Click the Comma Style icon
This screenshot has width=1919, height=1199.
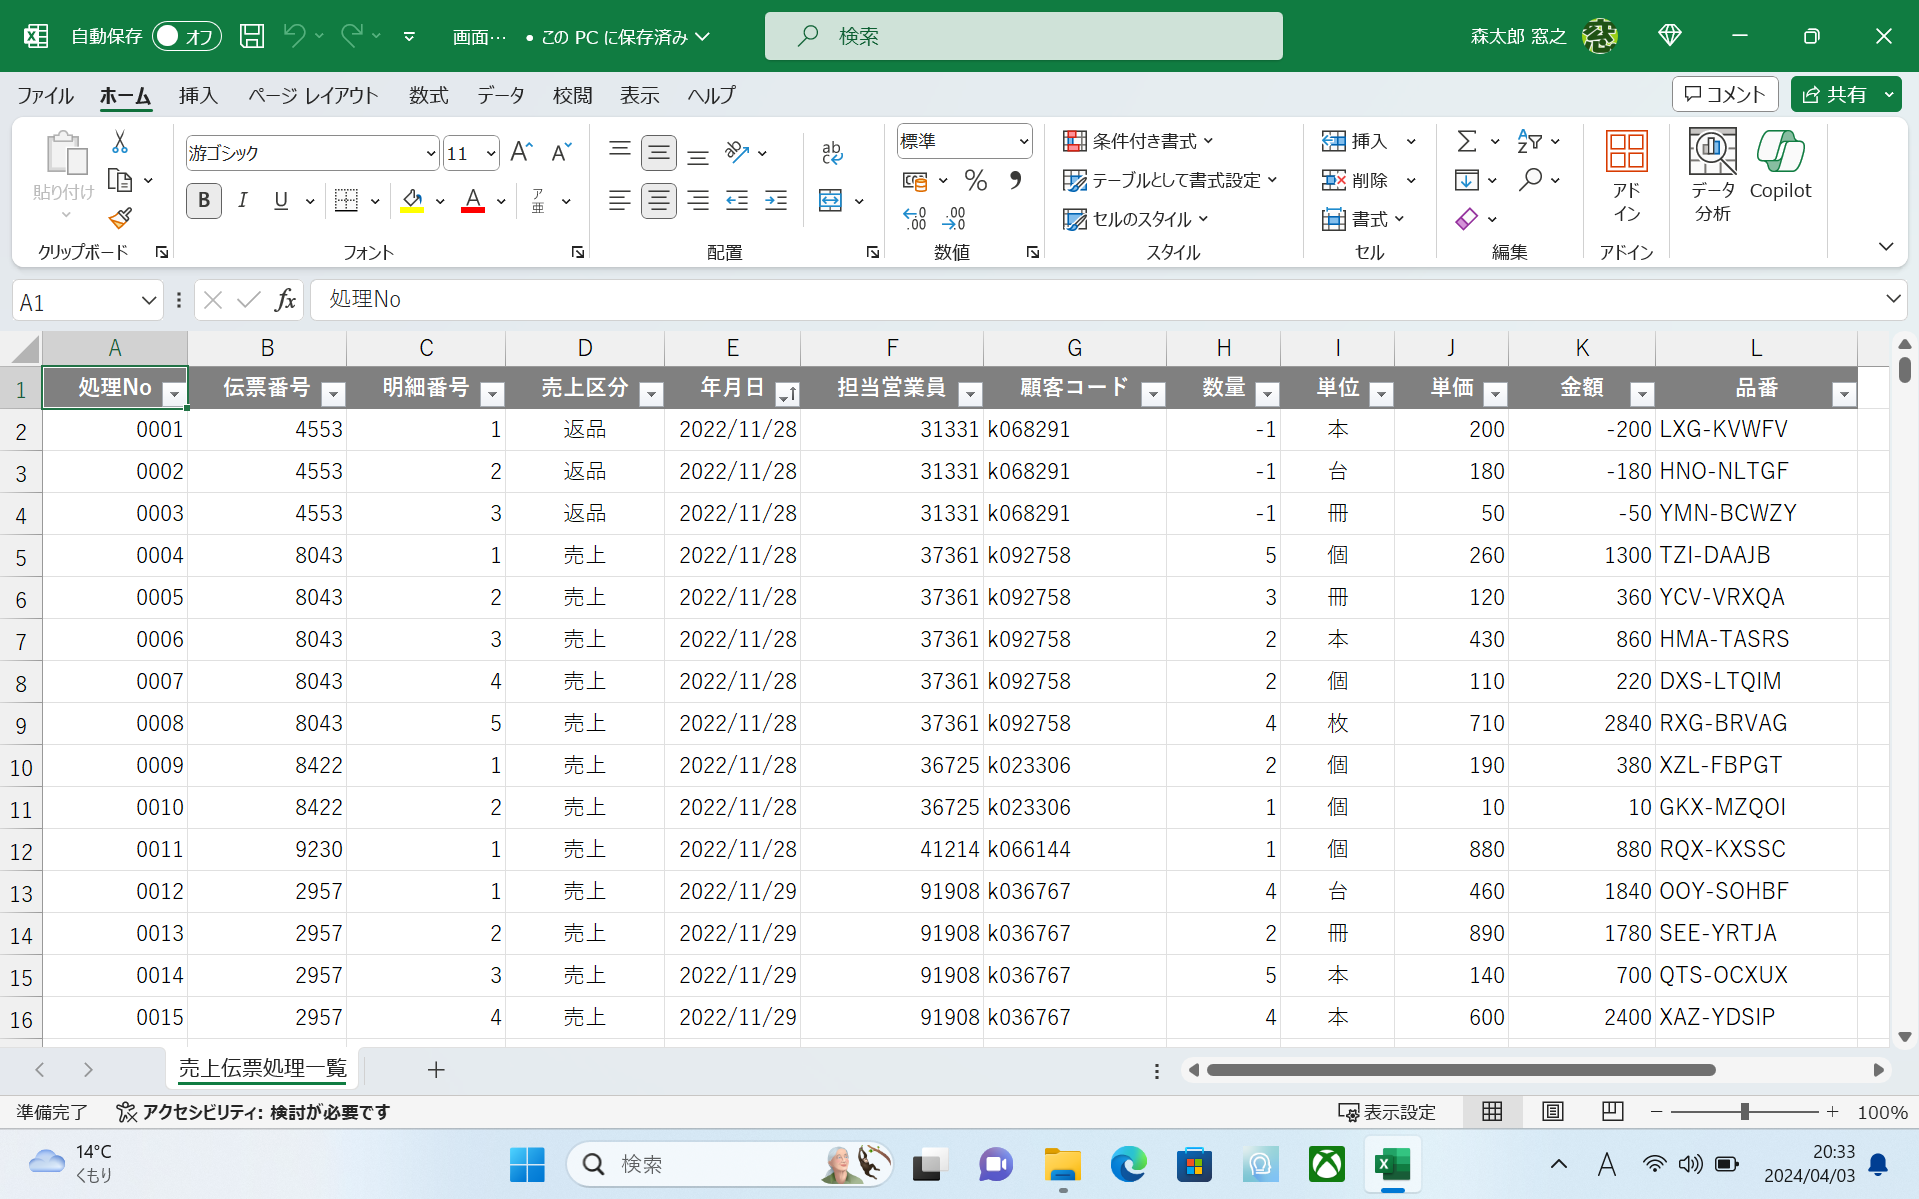(1016, 181)
